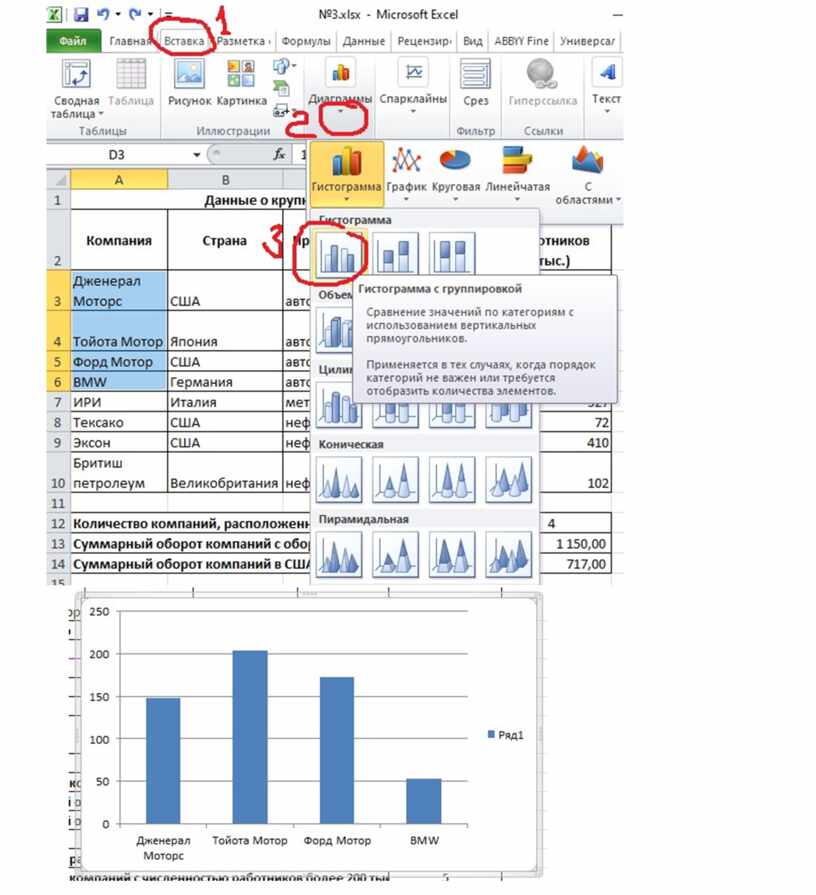Click the Ряд1 legend entry in chart

[x=506, y=735]
